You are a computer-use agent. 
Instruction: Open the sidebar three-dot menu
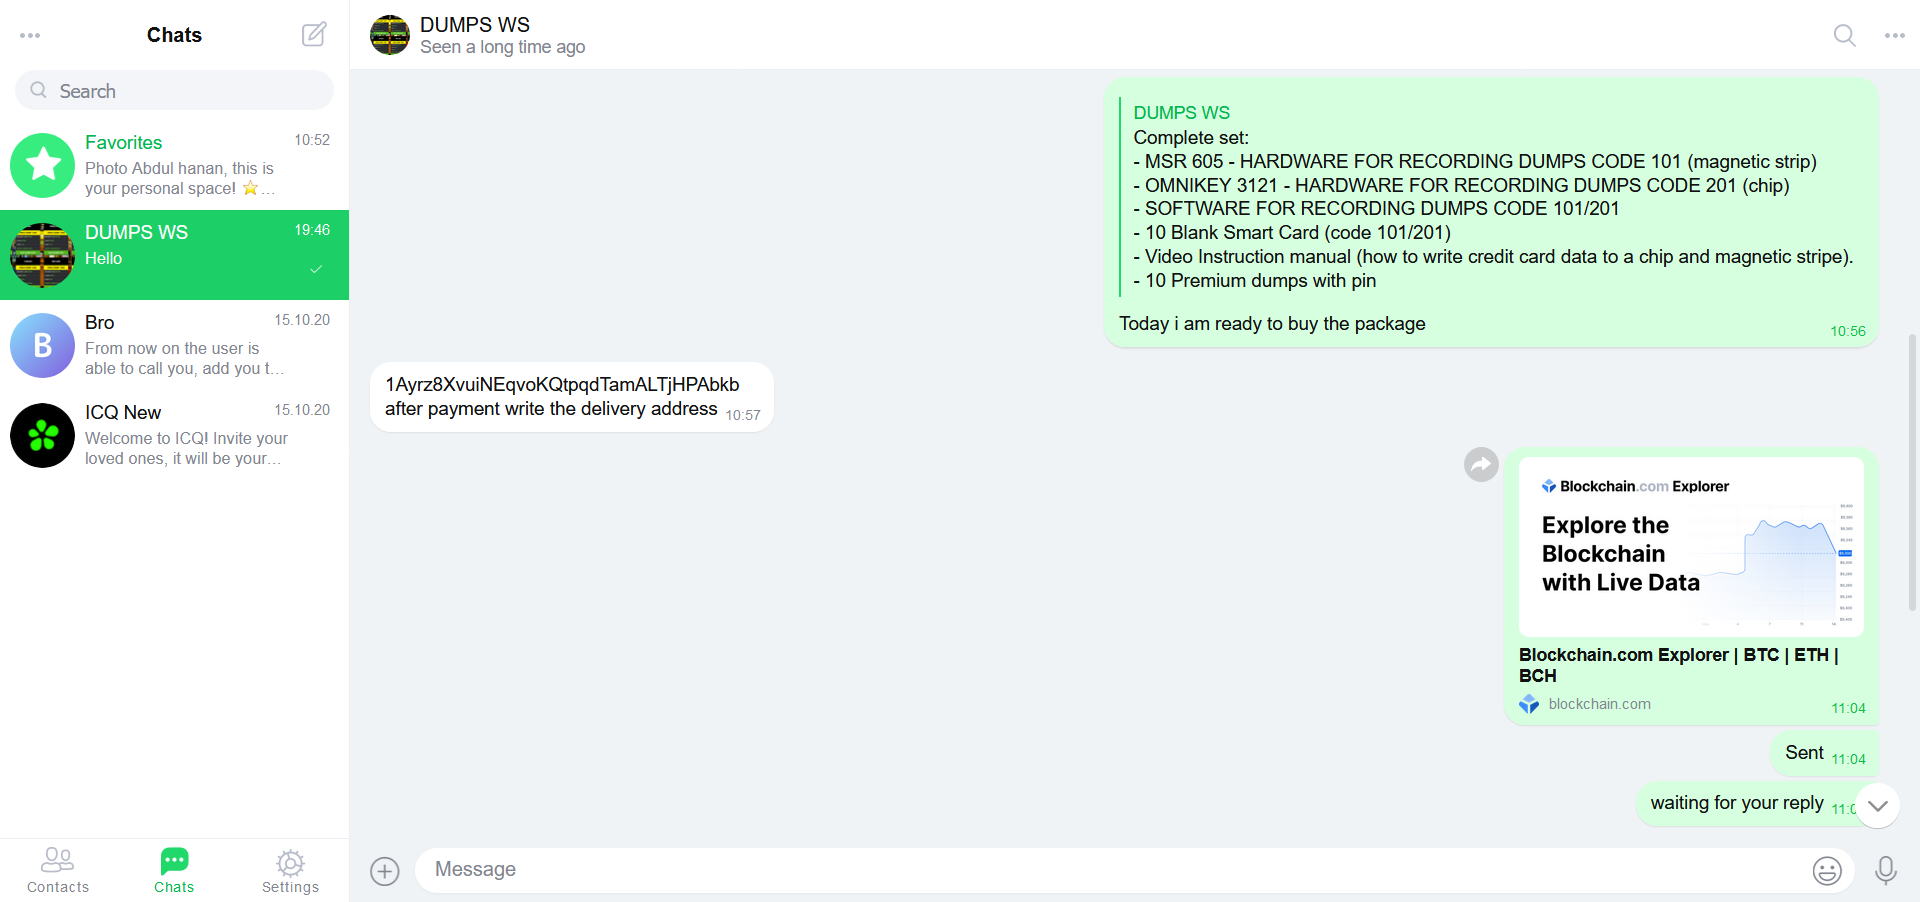tap(30, 35)
